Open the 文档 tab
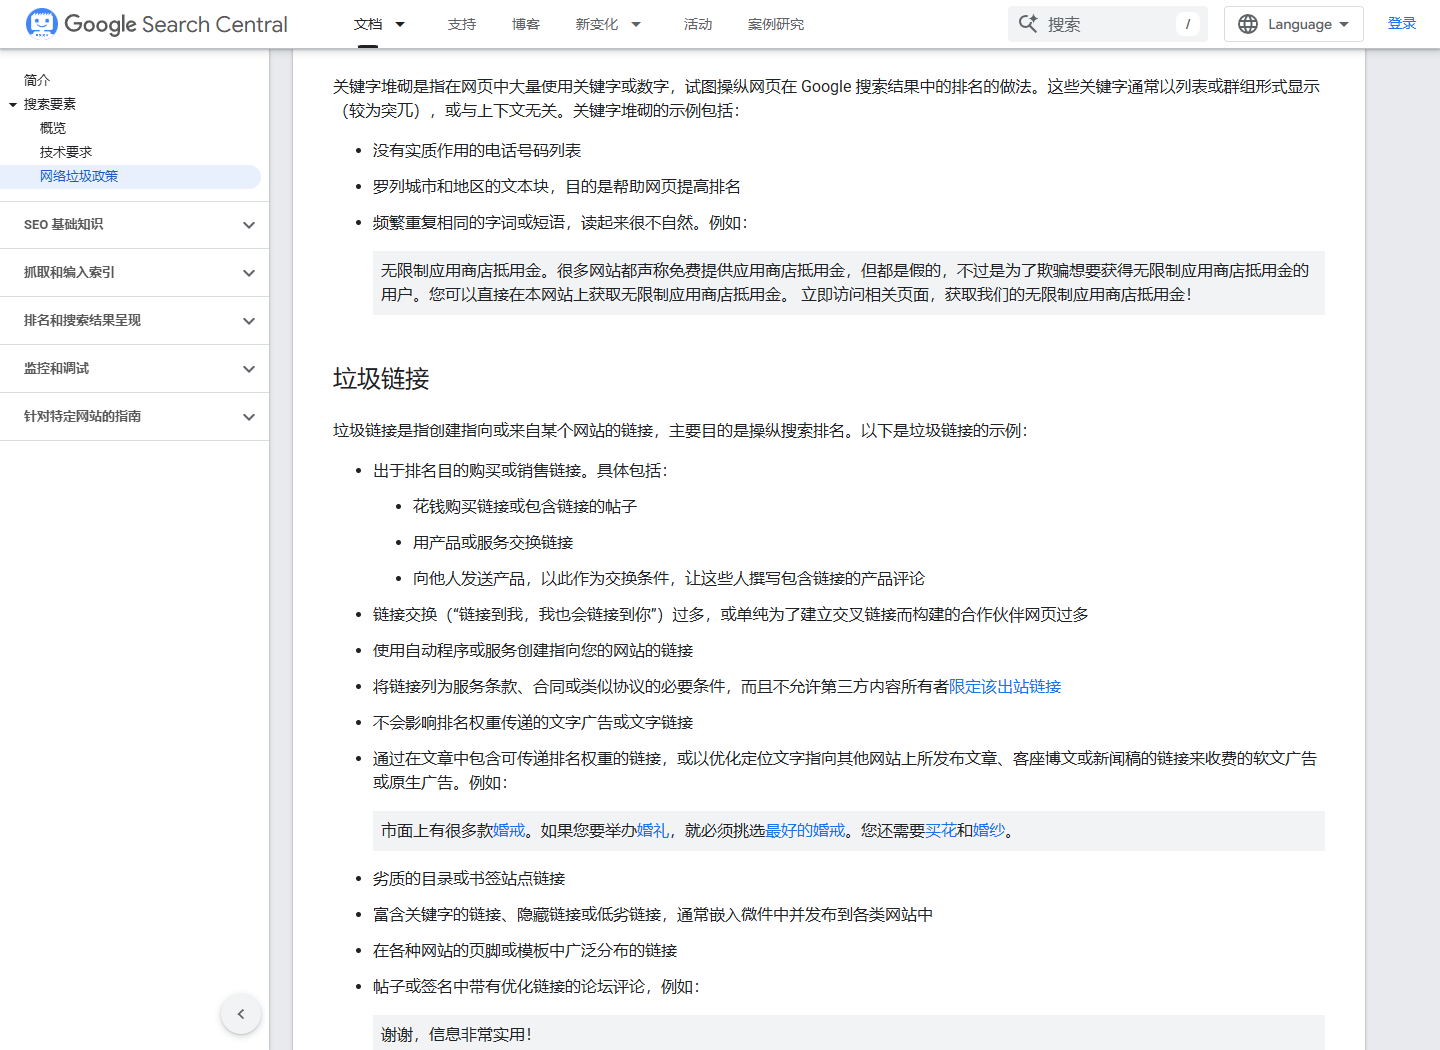Image resolution: width=1440 pixels, height=1050 pixels. click(368, 24)
